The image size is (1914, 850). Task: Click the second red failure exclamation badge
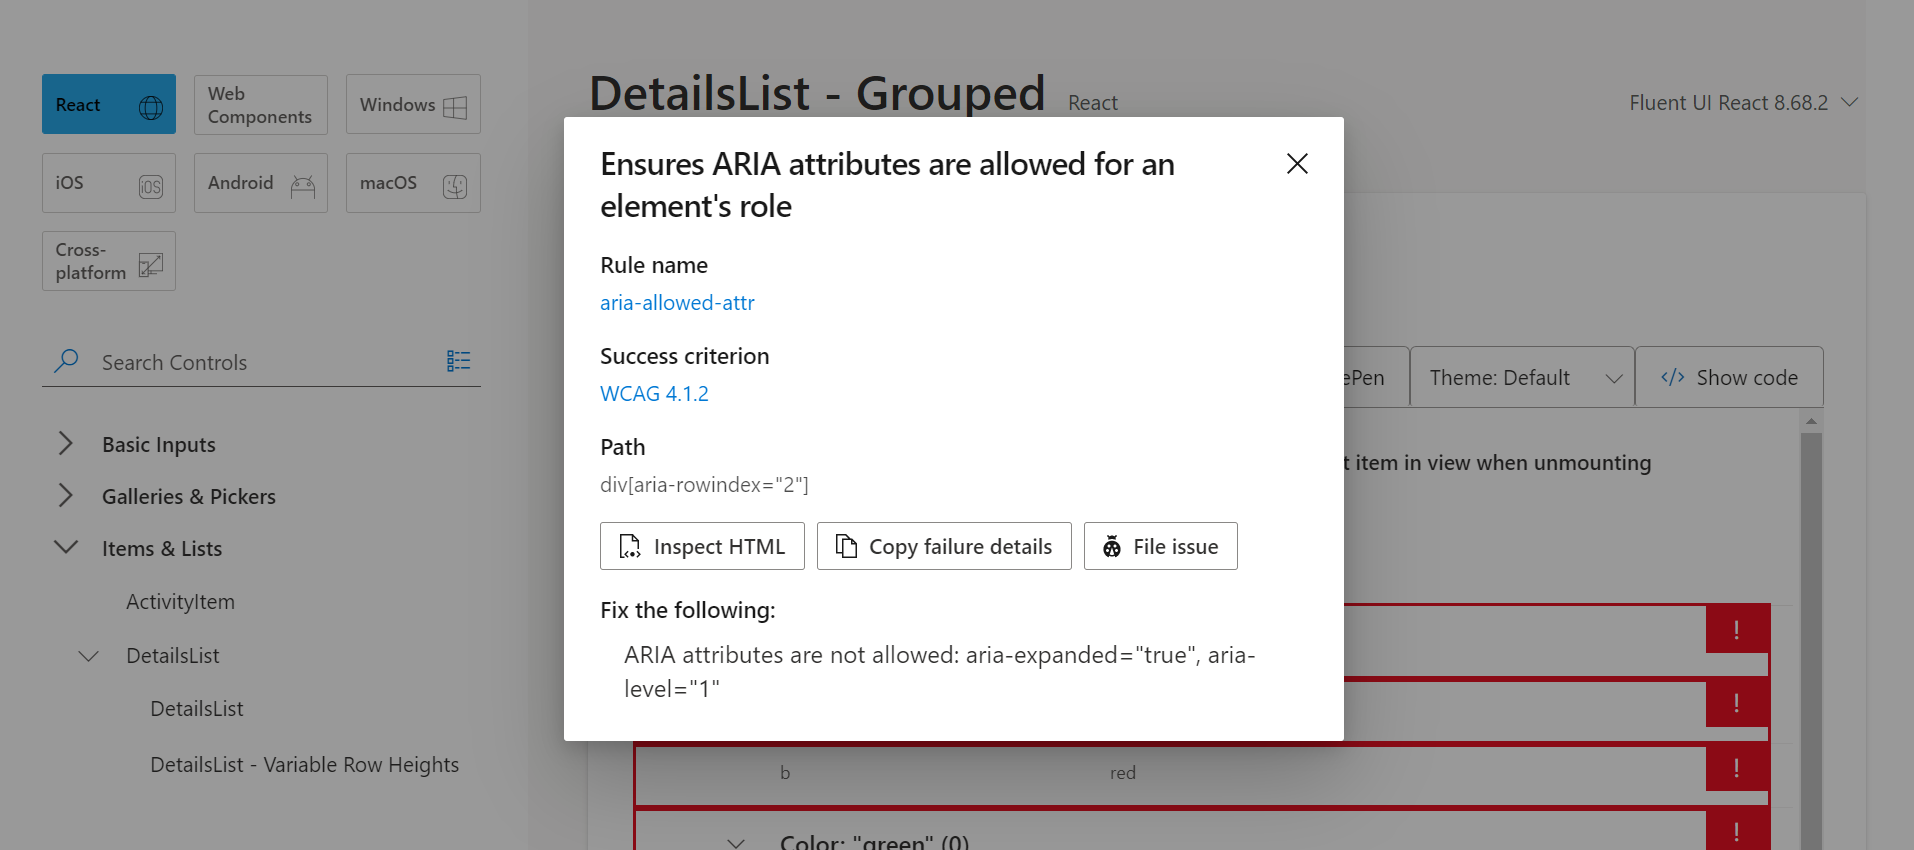[x=1737, y=703]
